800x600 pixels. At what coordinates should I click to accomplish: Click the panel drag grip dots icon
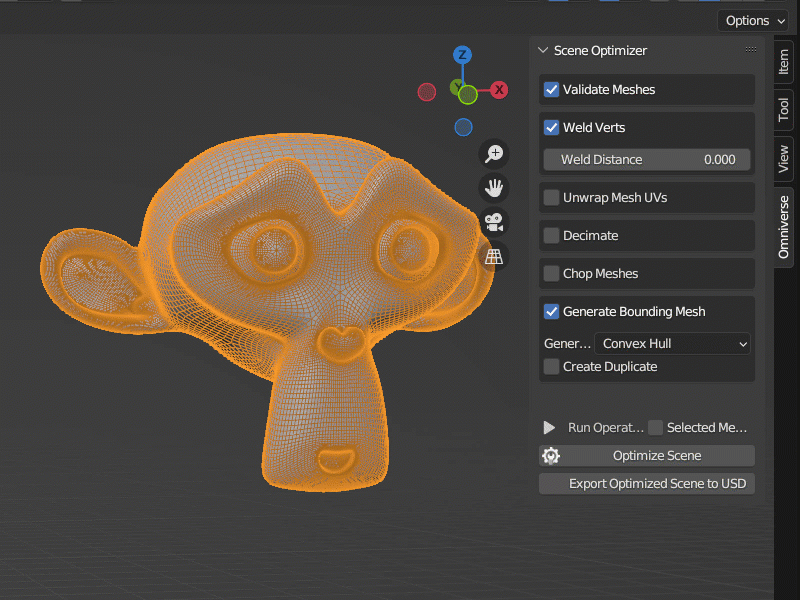click(751, 49)
